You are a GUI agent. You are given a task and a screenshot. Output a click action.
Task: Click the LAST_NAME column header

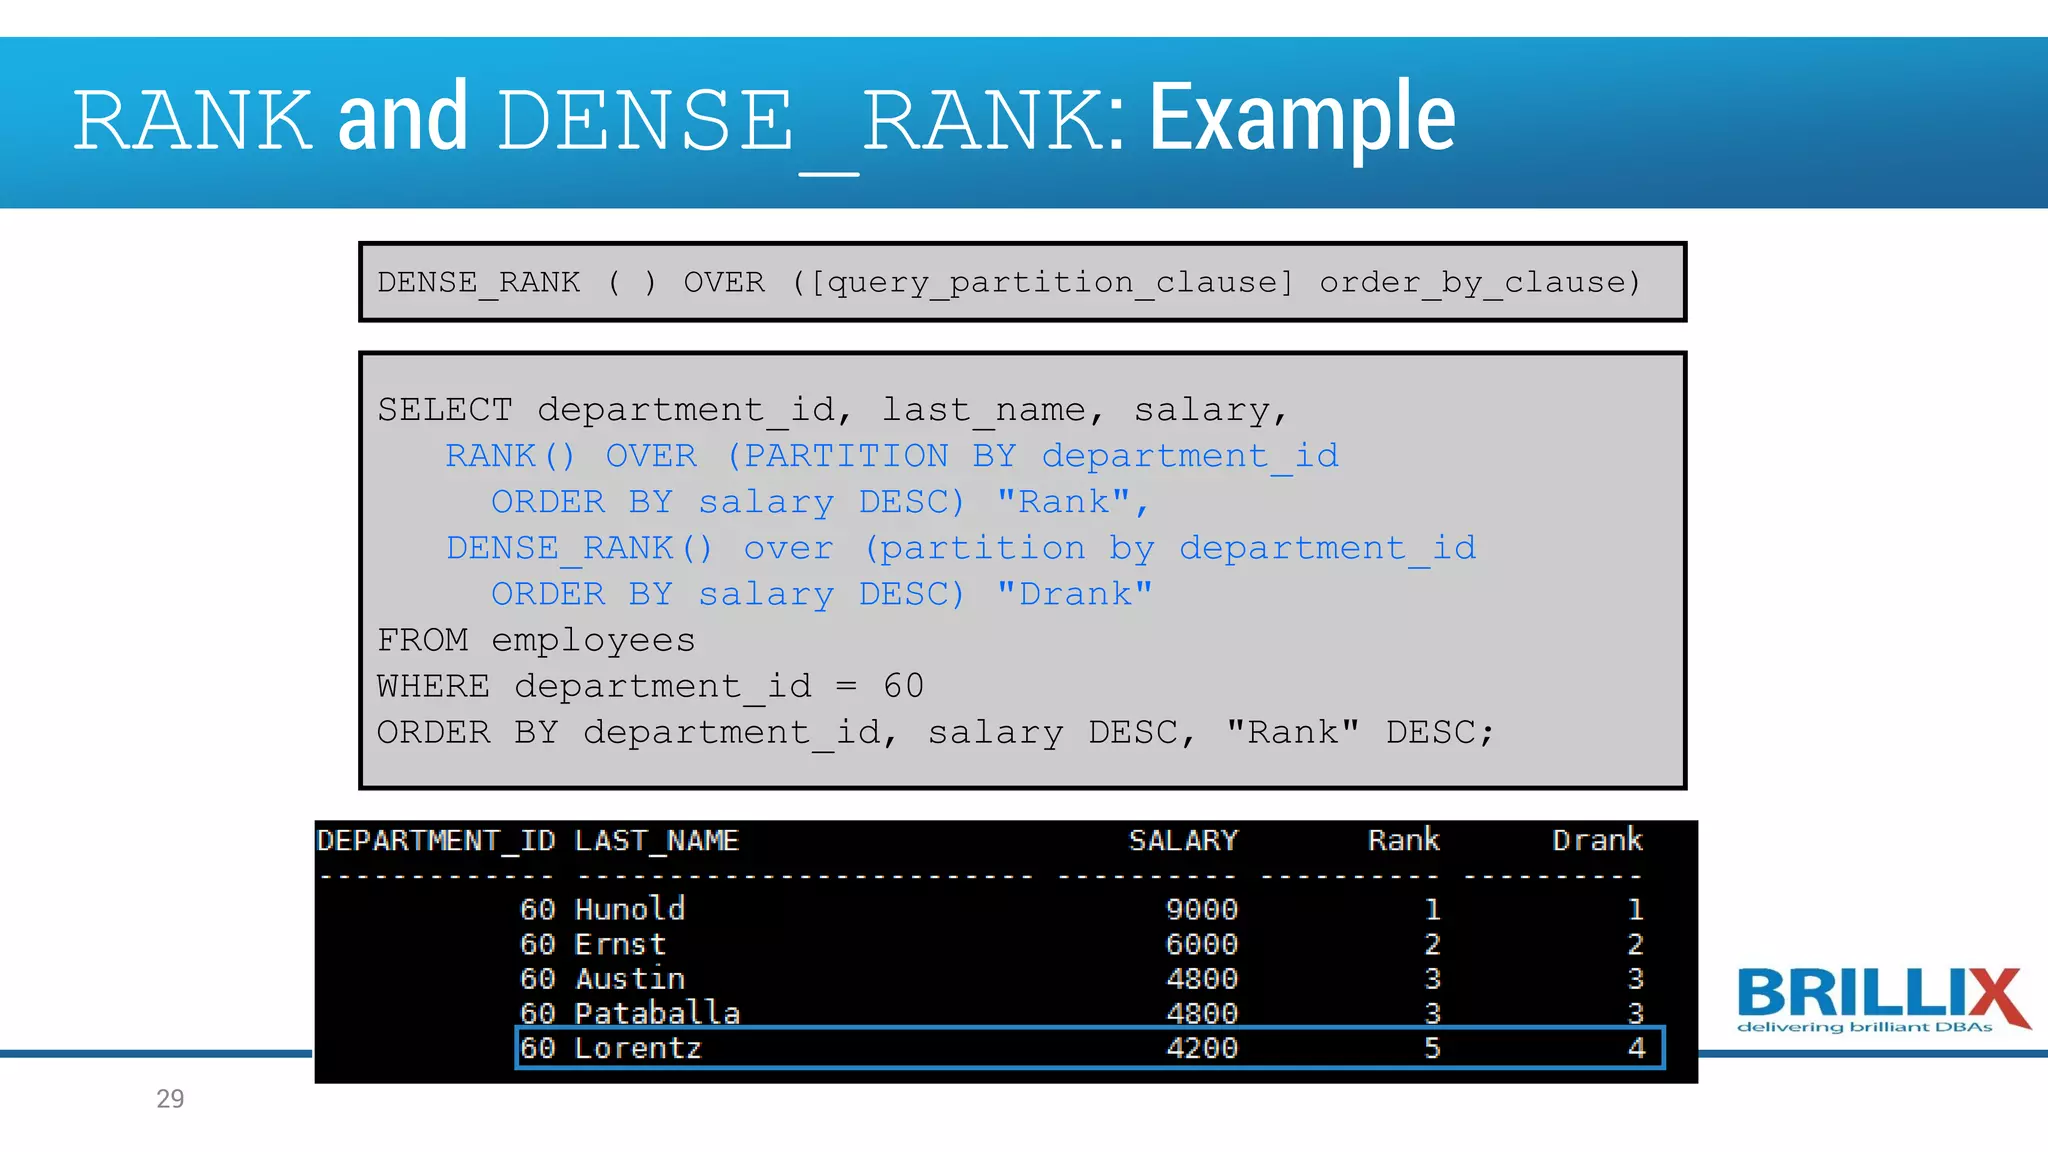tap(656, 840)
